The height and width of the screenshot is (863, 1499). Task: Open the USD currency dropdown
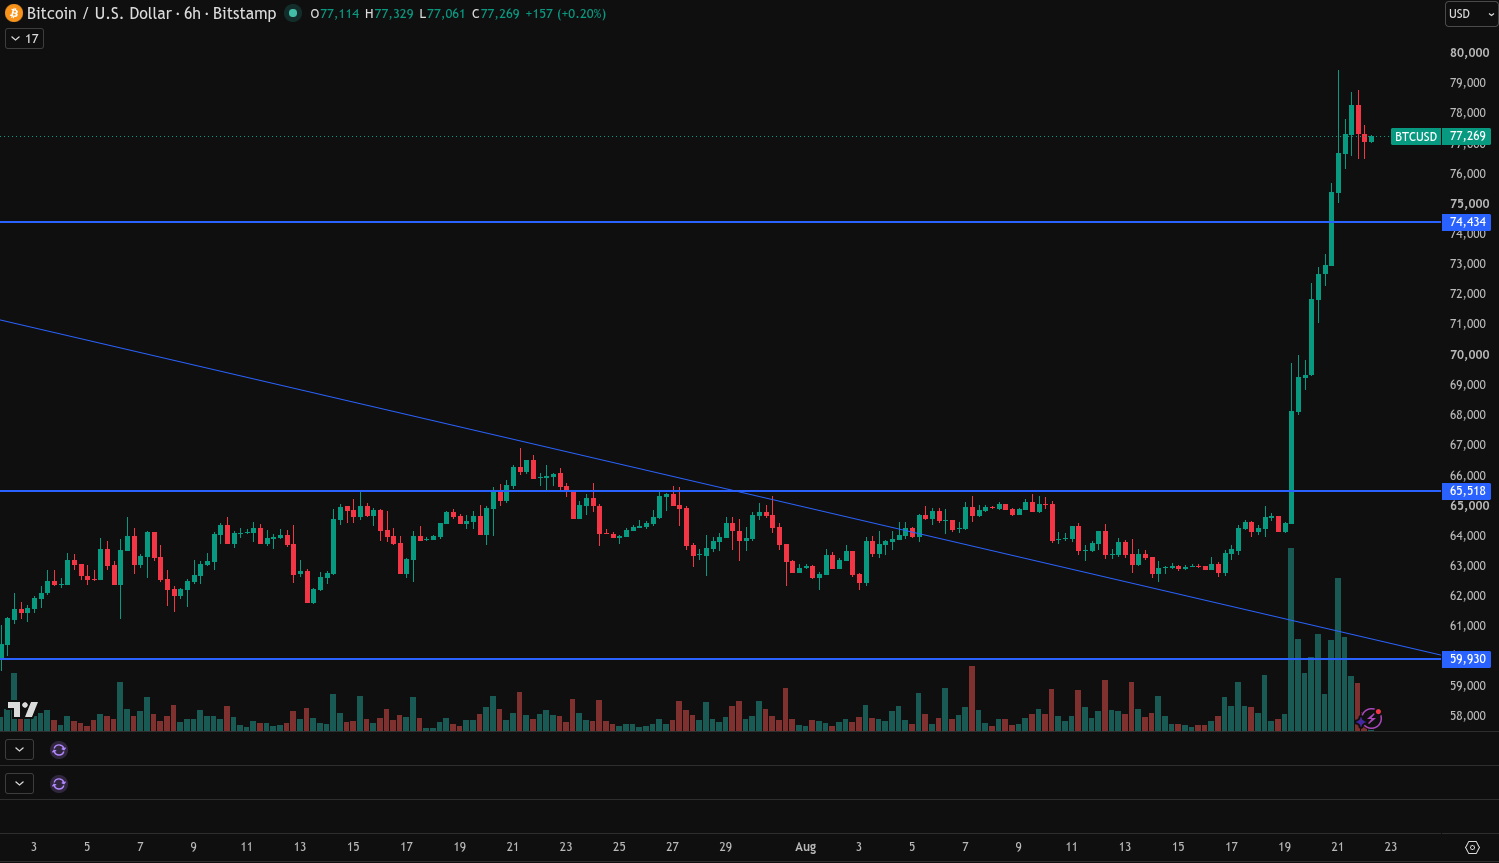tap(1470, 14)
